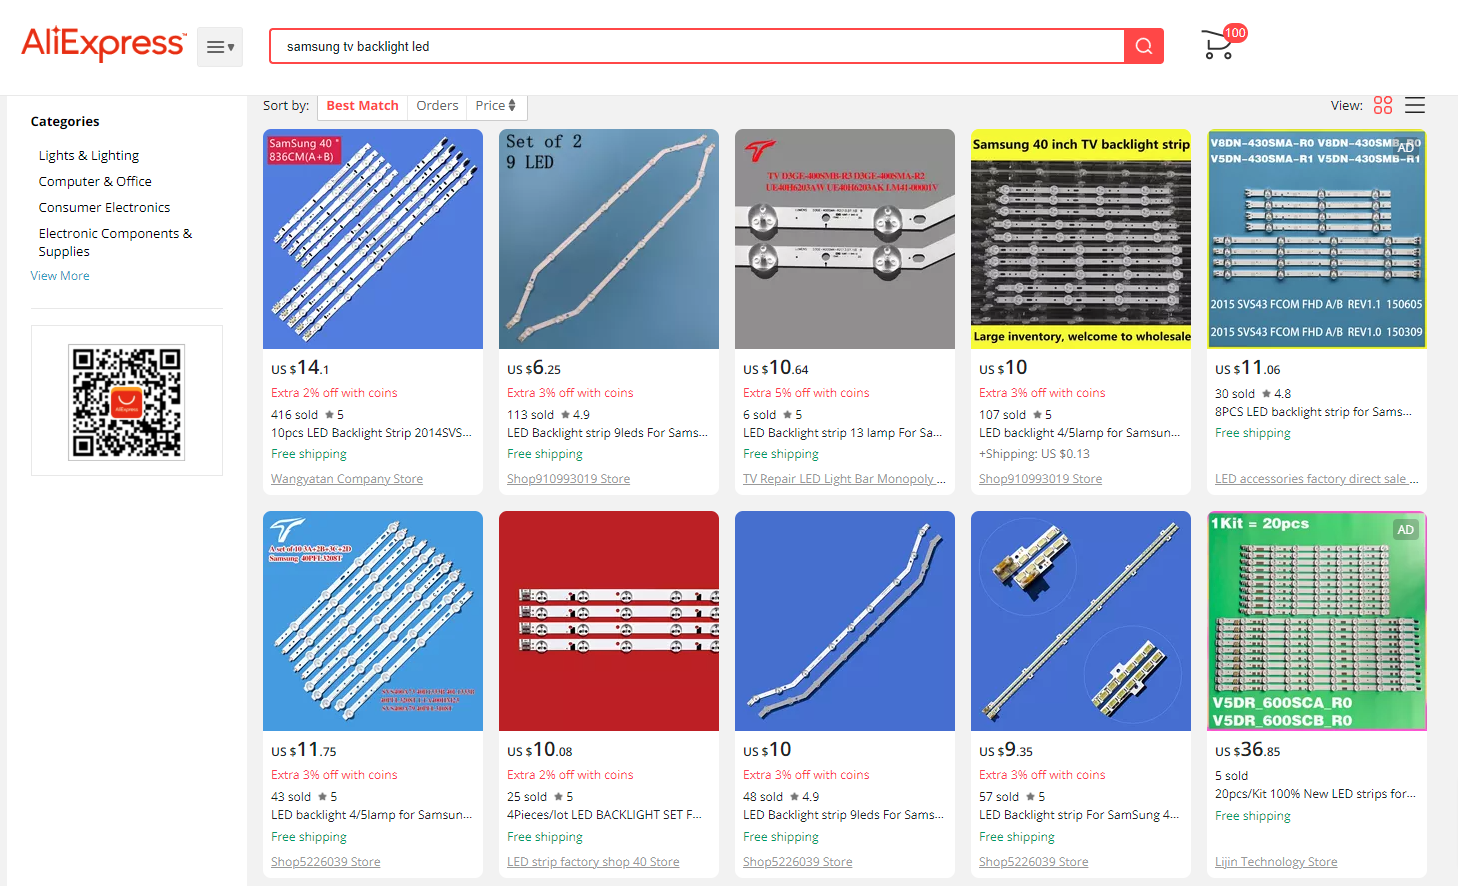The height and width of the screenshot is (886, 1458).
Task: Visit Shop5226039 Store under the 11.75 item
Action: [326, 862]
